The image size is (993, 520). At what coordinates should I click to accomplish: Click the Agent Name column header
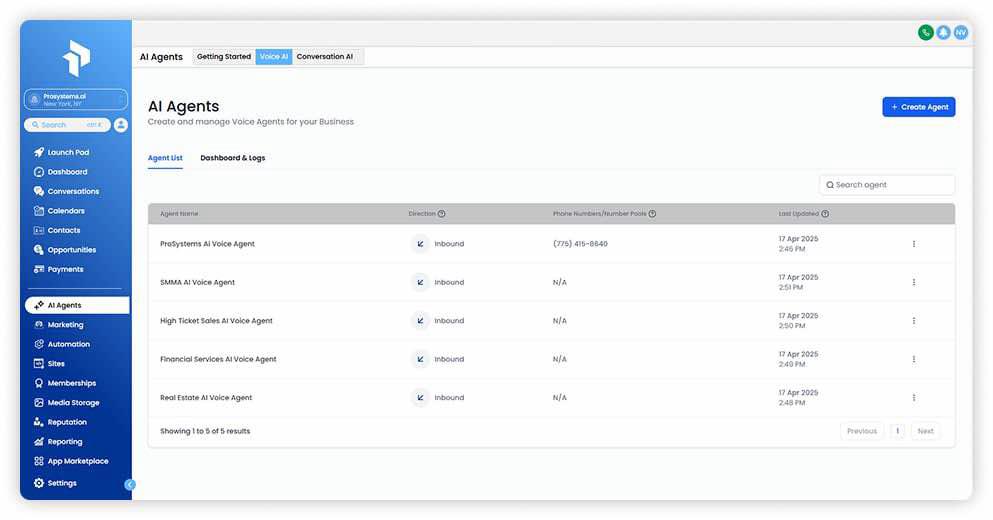(x=179, y=214)
